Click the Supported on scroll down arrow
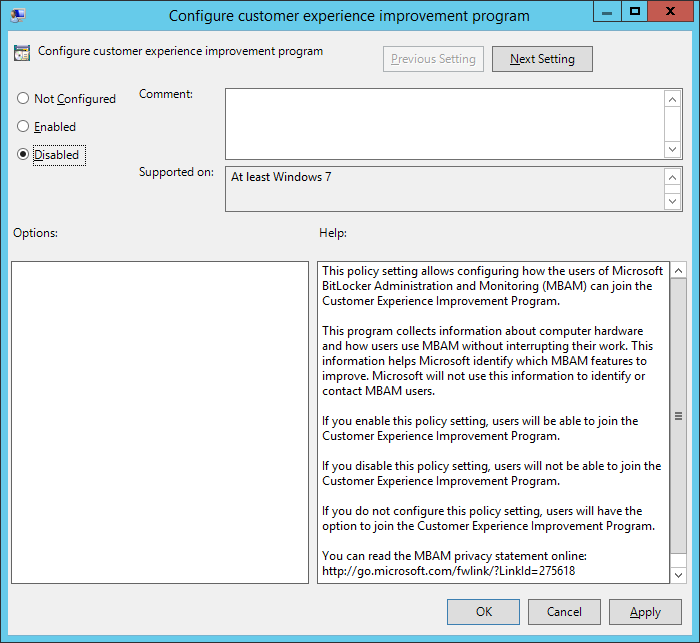The image size is (700, 643). point(672,201)
